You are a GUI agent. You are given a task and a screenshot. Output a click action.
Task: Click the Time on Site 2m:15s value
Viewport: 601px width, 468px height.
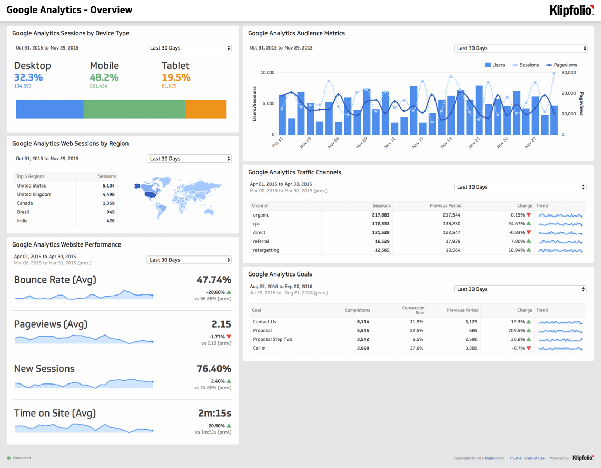pyautogui.click(x=215, y=413)
